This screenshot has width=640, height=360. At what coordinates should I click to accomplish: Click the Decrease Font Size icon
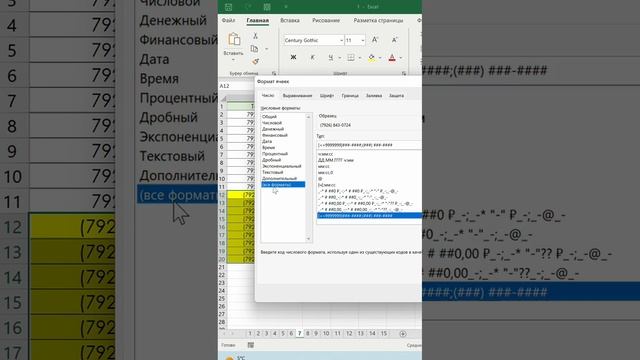coord(394,40)
